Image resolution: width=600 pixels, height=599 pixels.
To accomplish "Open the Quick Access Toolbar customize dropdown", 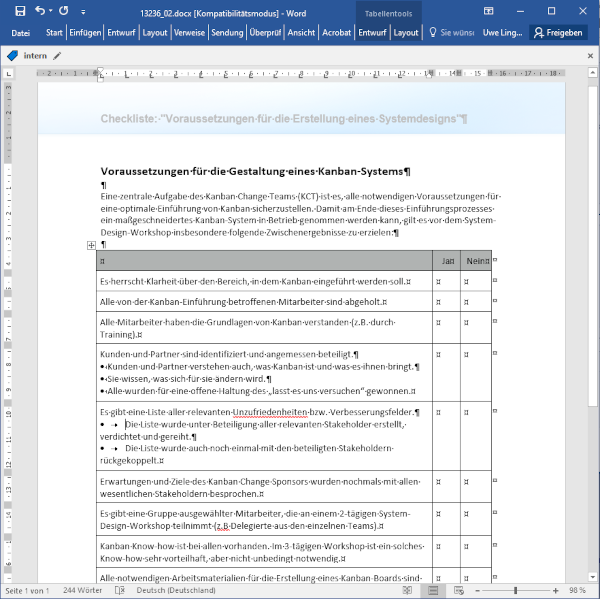I will coord(84,10).
